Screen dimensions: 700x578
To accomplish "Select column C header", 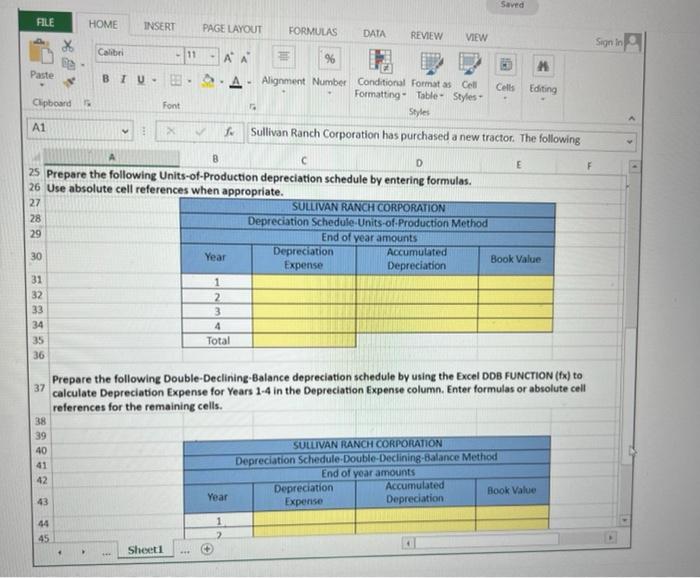I will coord(304,161).
